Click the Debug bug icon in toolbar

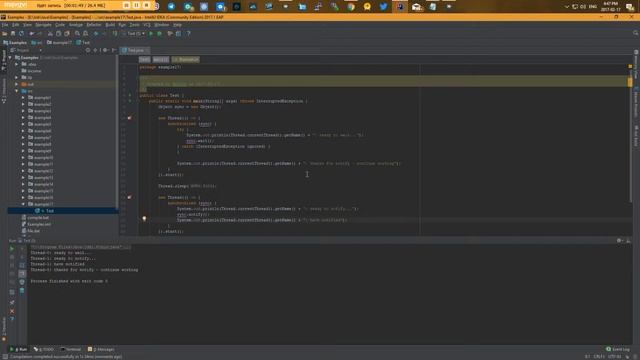coord(160,33)
